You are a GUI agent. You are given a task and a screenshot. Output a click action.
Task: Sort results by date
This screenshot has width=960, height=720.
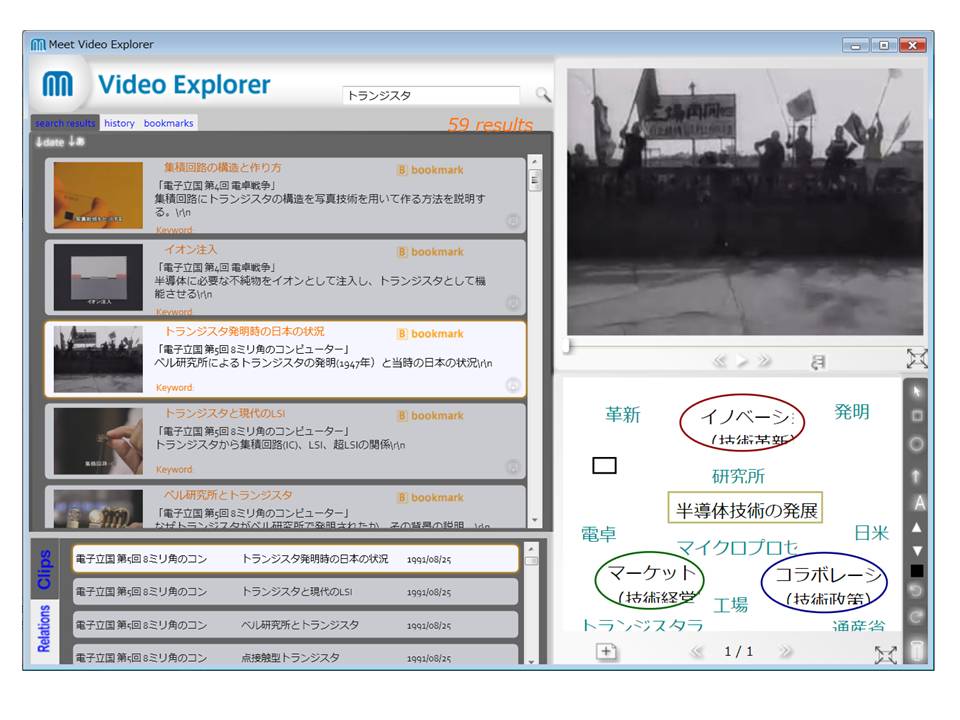(50, 142)
